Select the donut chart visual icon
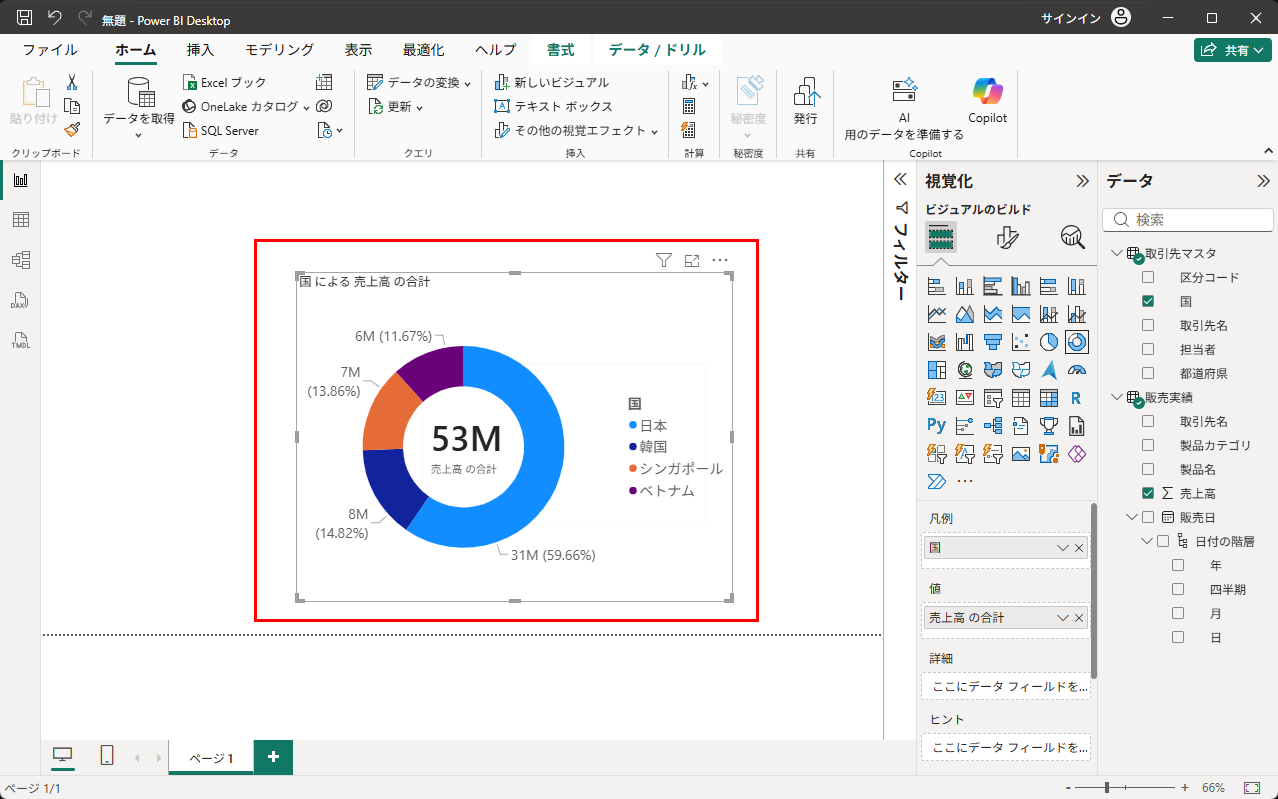Viewport: 1278px width, 799px height. click(x=1076, y=342)
